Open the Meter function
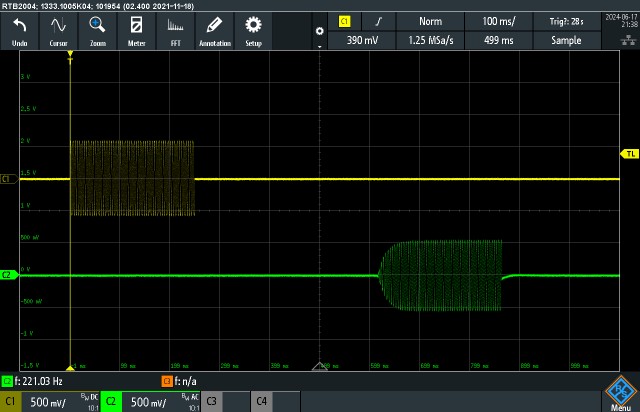640x412 pixels. point(136,31)
